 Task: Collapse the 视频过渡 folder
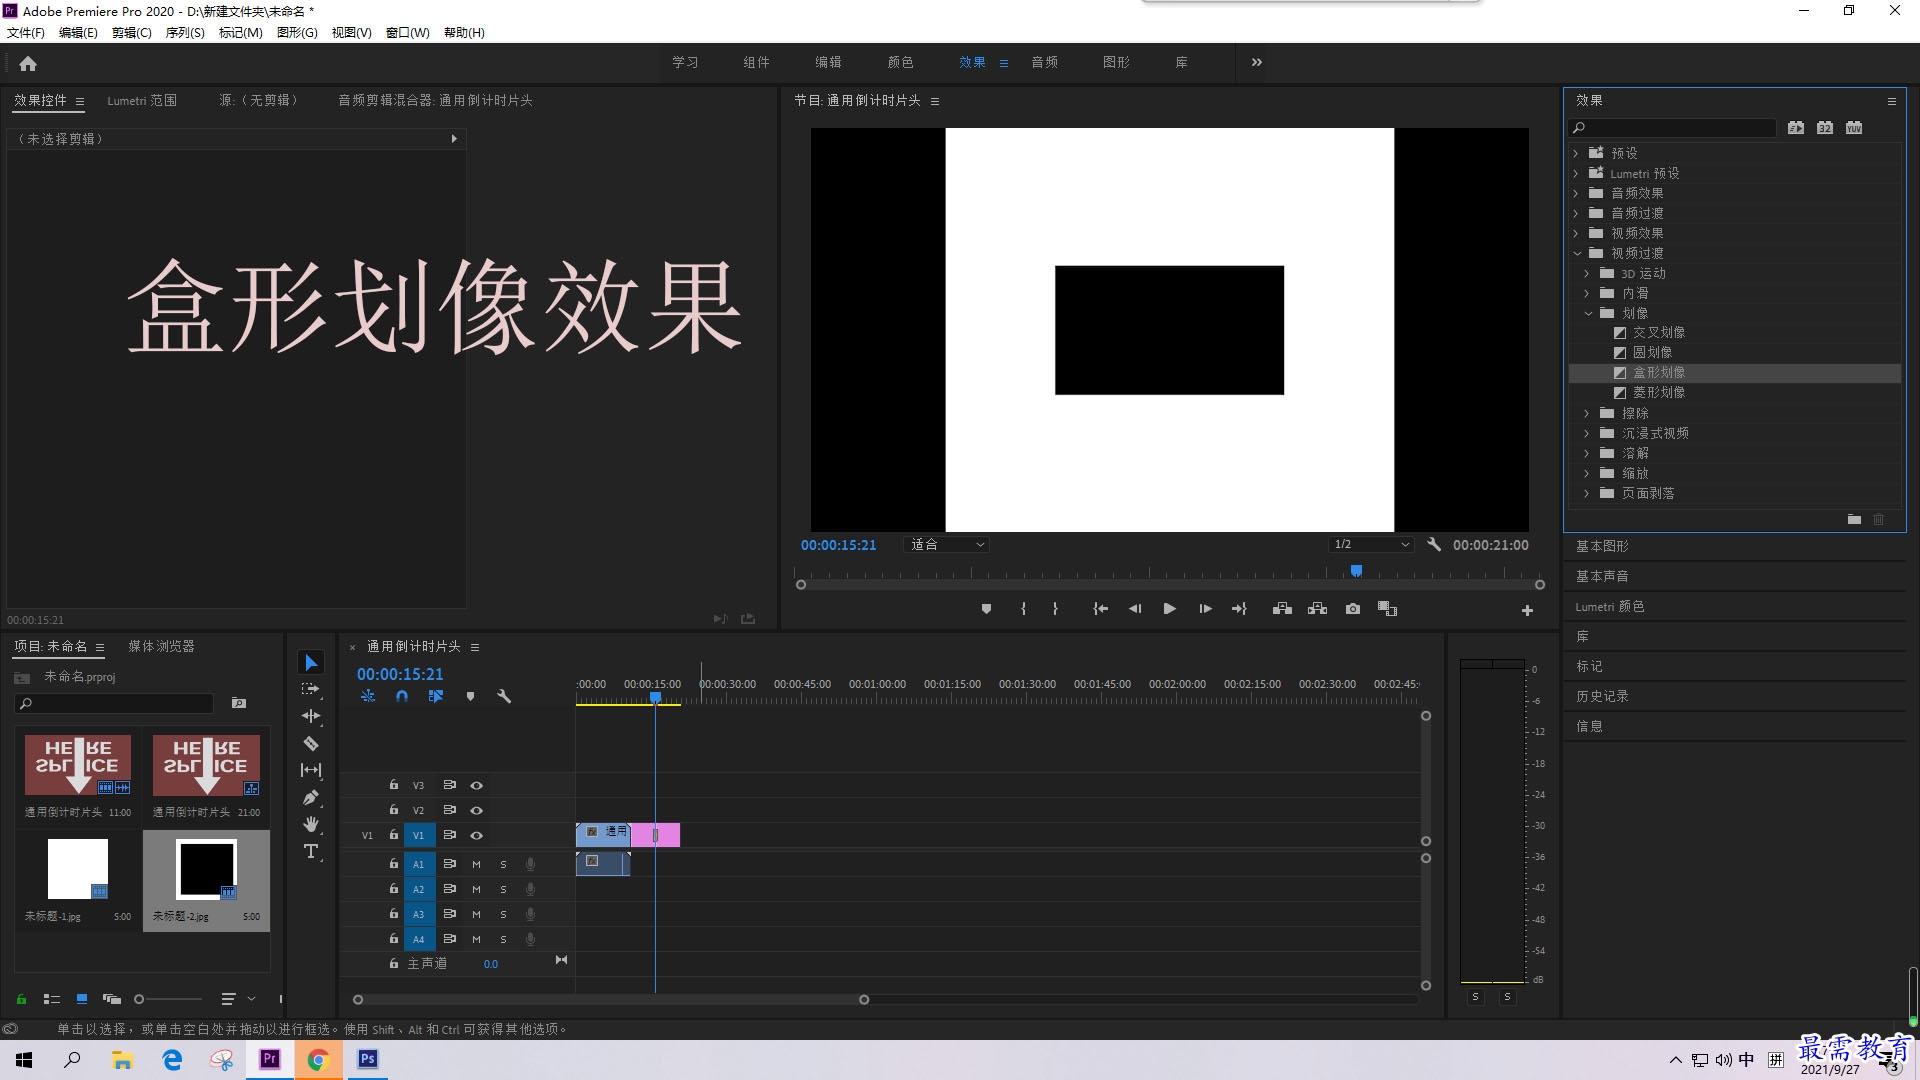tap(1577, 253)
